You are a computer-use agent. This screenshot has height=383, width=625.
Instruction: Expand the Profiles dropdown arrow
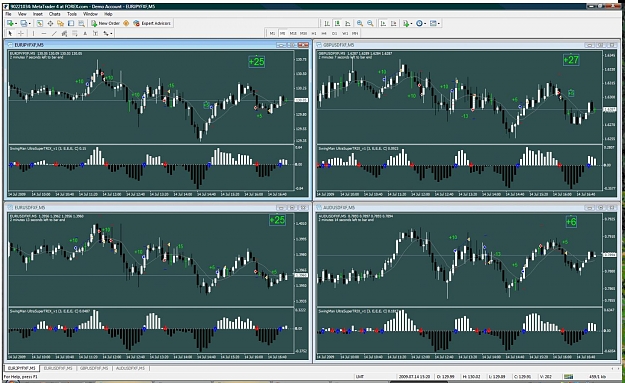pyautogui.click(x=30, y=24)
